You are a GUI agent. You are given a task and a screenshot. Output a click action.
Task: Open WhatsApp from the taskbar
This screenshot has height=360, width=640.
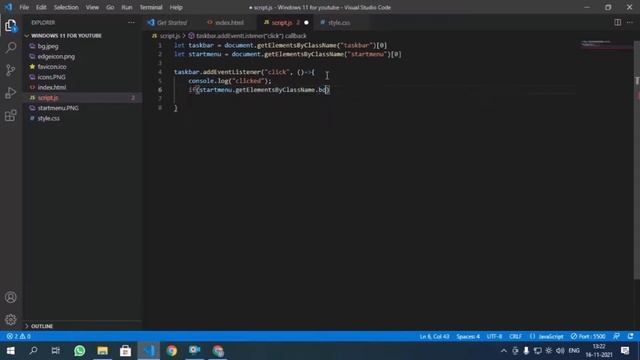pyautogui.click(x=80, y=351)
